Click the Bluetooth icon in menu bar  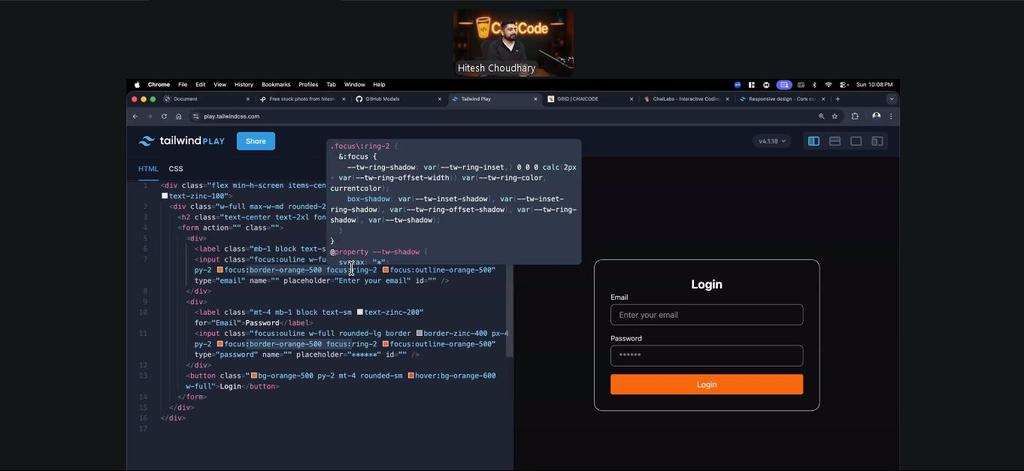[x=814, y=85]
